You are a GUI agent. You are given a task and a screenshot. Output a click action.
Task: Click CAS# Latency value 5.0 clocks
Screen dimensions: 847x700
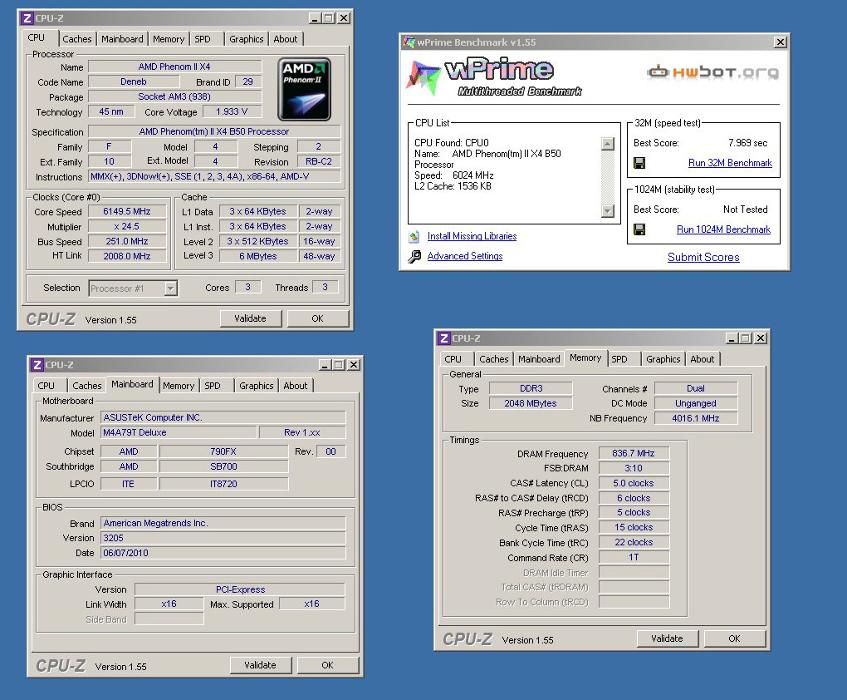634,483
